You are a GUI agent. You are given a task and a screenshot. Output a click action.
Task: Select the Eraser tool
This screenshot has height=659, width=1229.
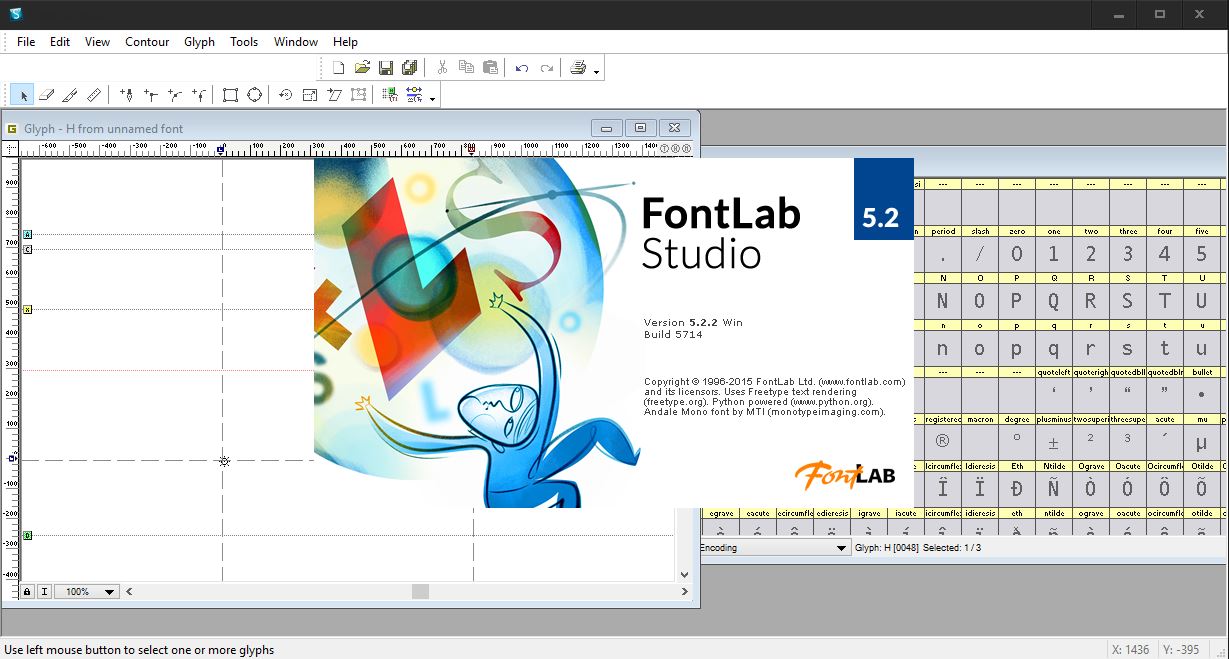point(46,95)
